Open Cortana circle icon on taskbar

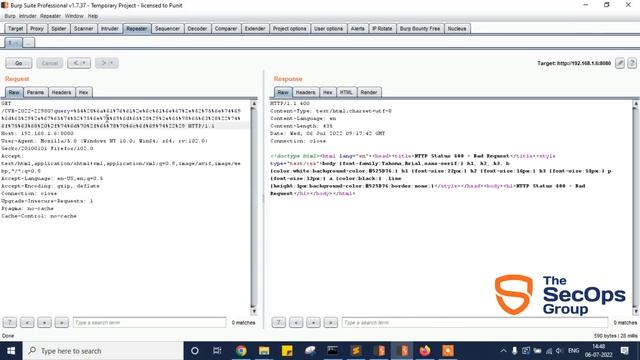click(x=195, y=351)
